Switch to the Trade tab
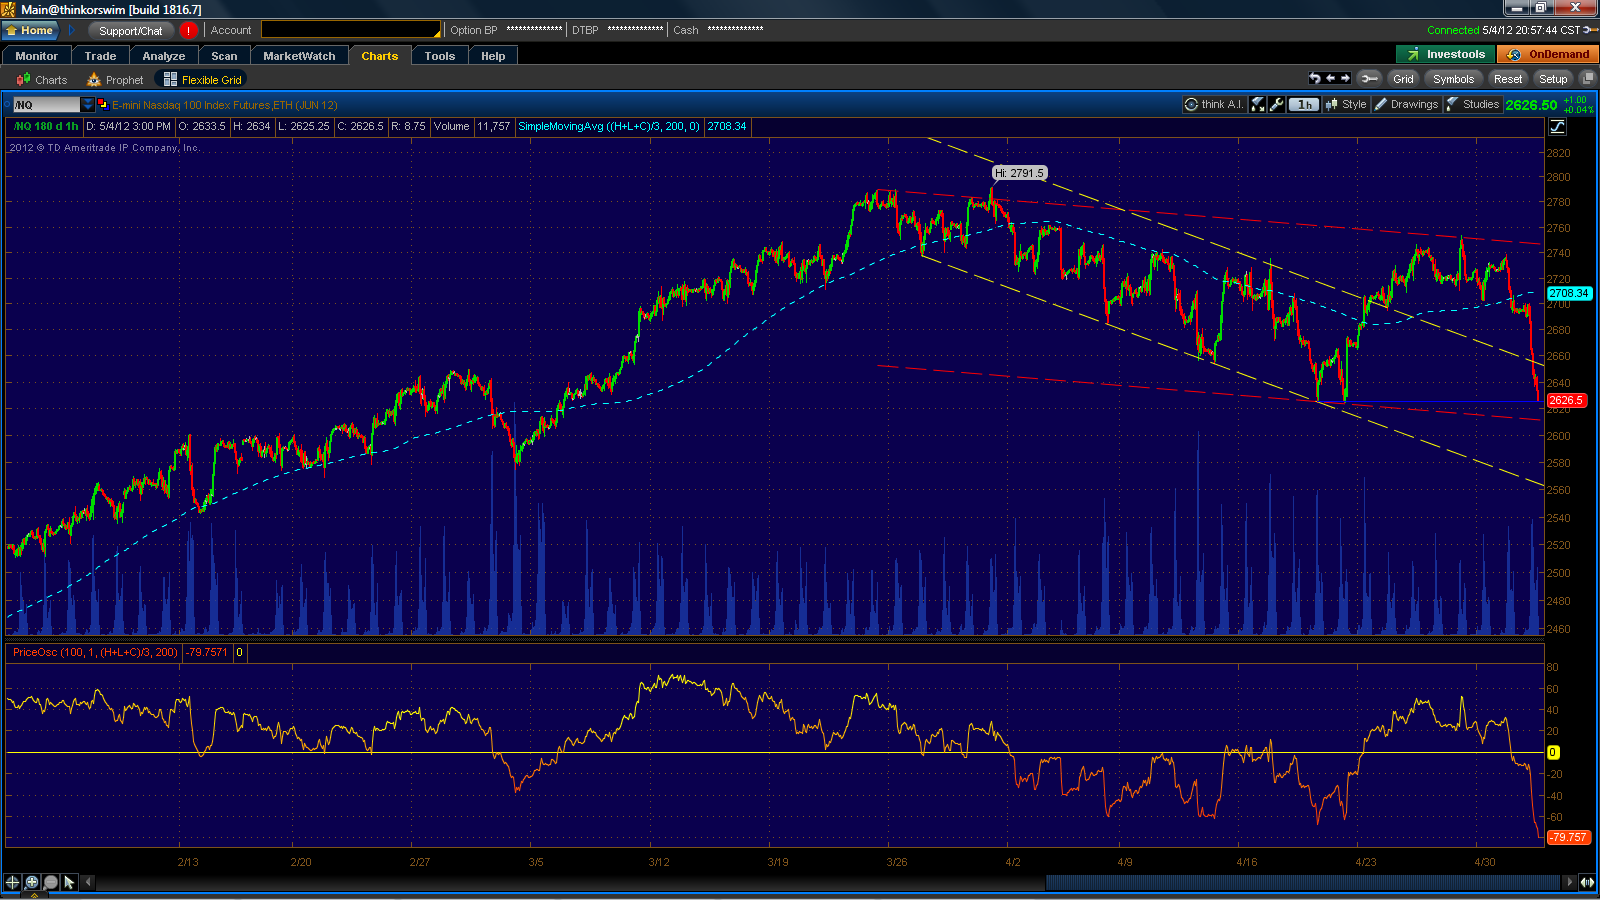The width and height of the screenshot is (1600, 900). click(x=100, y=56)
